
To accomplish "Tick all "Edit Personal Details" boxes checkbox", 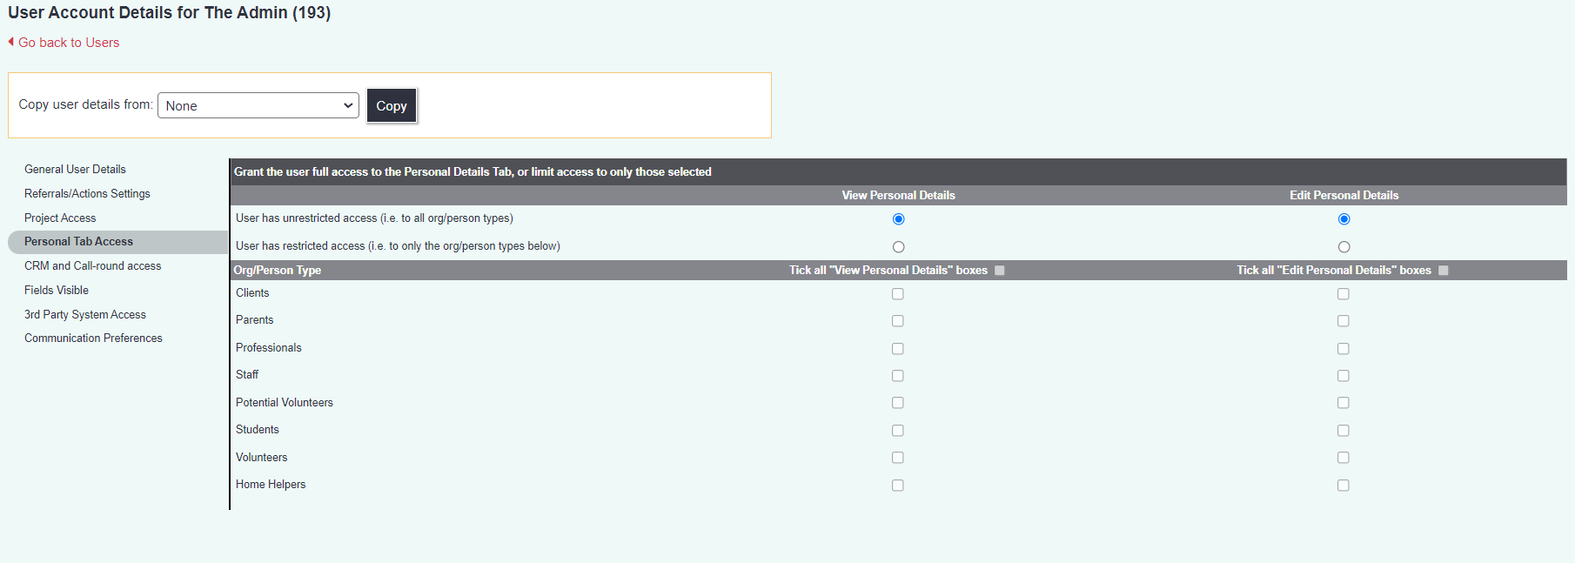I will [x=1442, y=271].
